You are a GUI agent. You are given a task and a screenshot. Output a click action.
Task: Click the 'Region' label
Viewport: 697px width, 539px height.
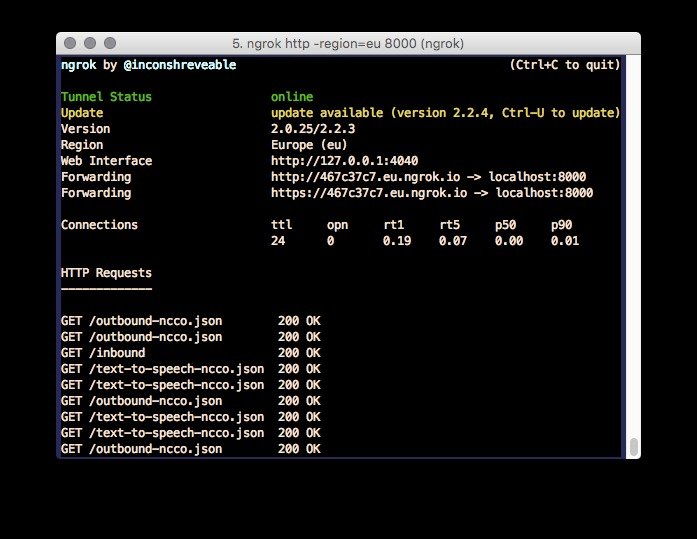coord(82,145)
